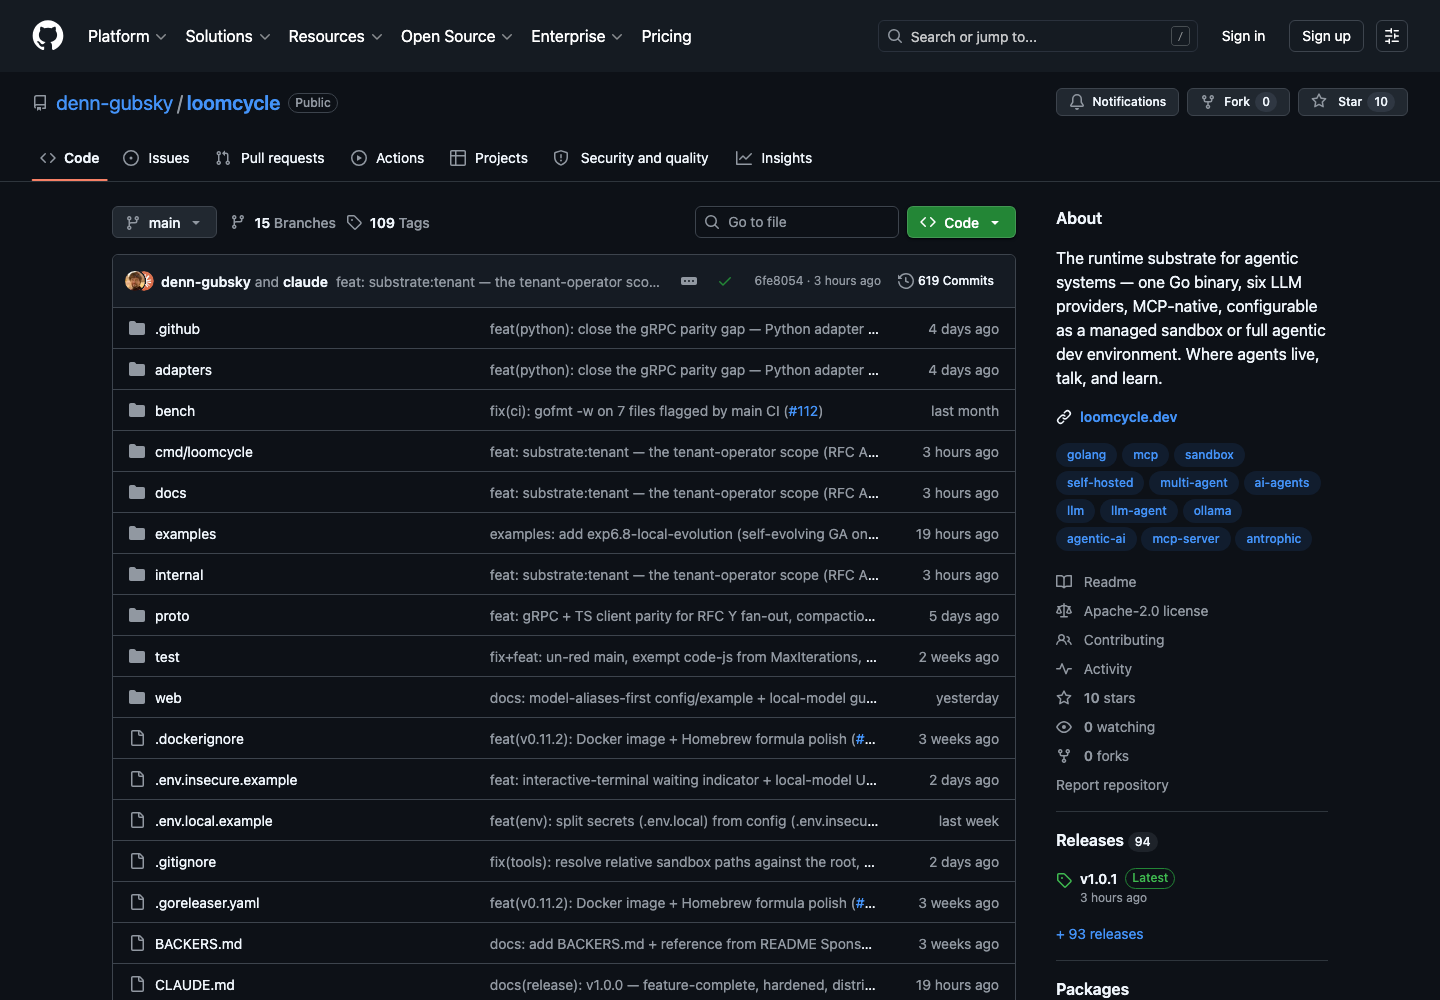
Task: Click the denn-gubsky avatar image
Action: [x=134, y=281]
